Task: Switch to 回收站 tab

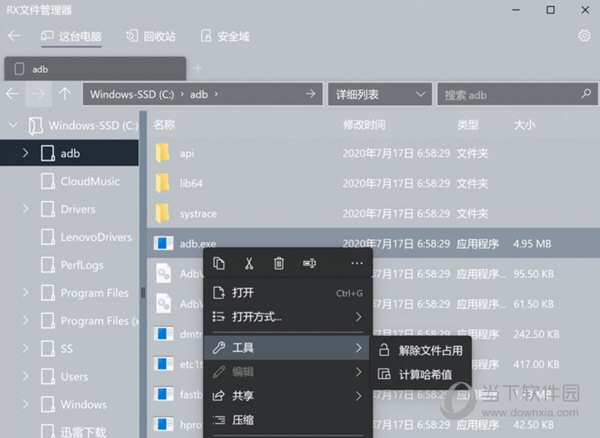Action: pos(150,36)
